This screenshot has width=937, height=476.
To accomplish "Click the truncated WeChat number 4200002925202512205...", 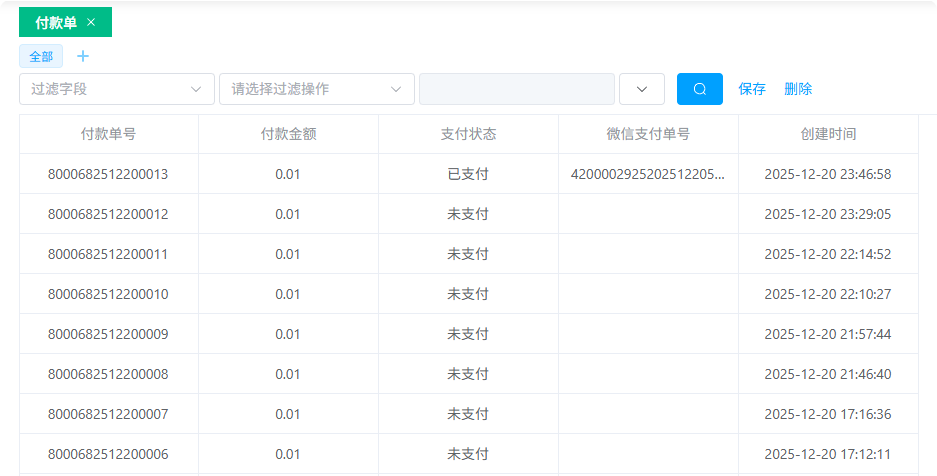I will pos(648,174).
